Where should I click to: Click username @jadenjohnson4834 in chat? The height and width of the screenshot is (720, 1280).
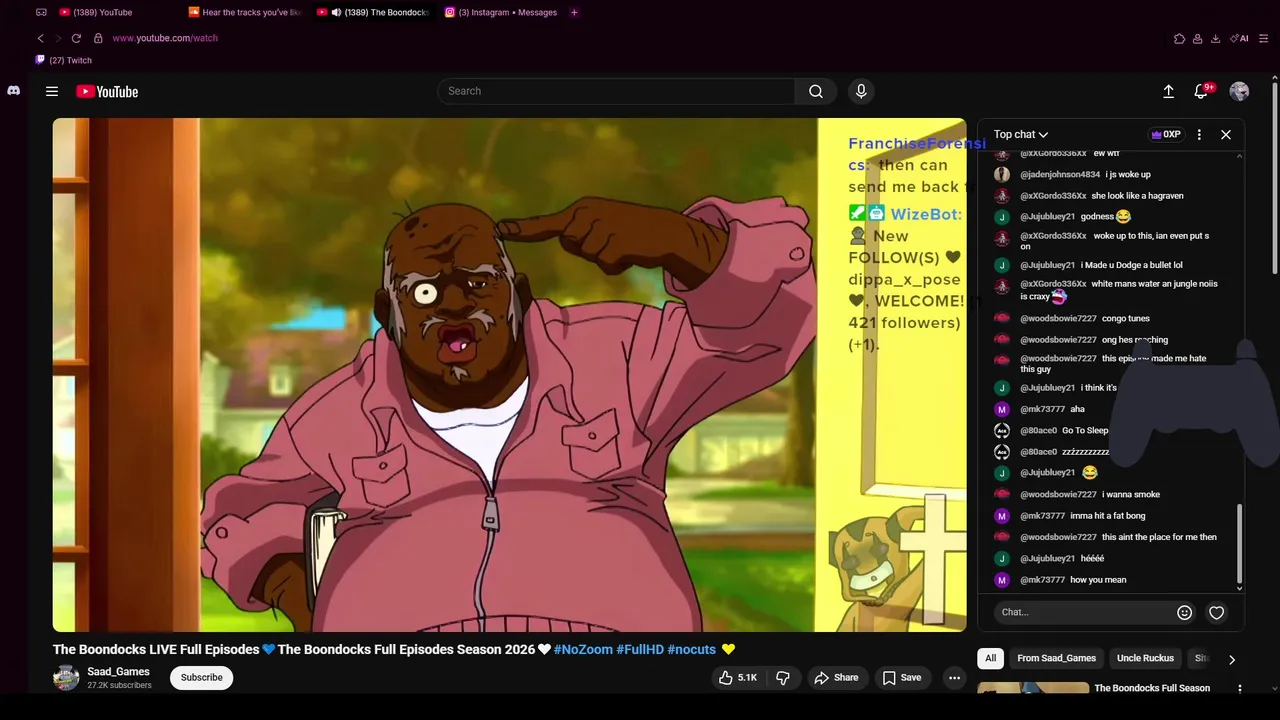[1060, 174]
